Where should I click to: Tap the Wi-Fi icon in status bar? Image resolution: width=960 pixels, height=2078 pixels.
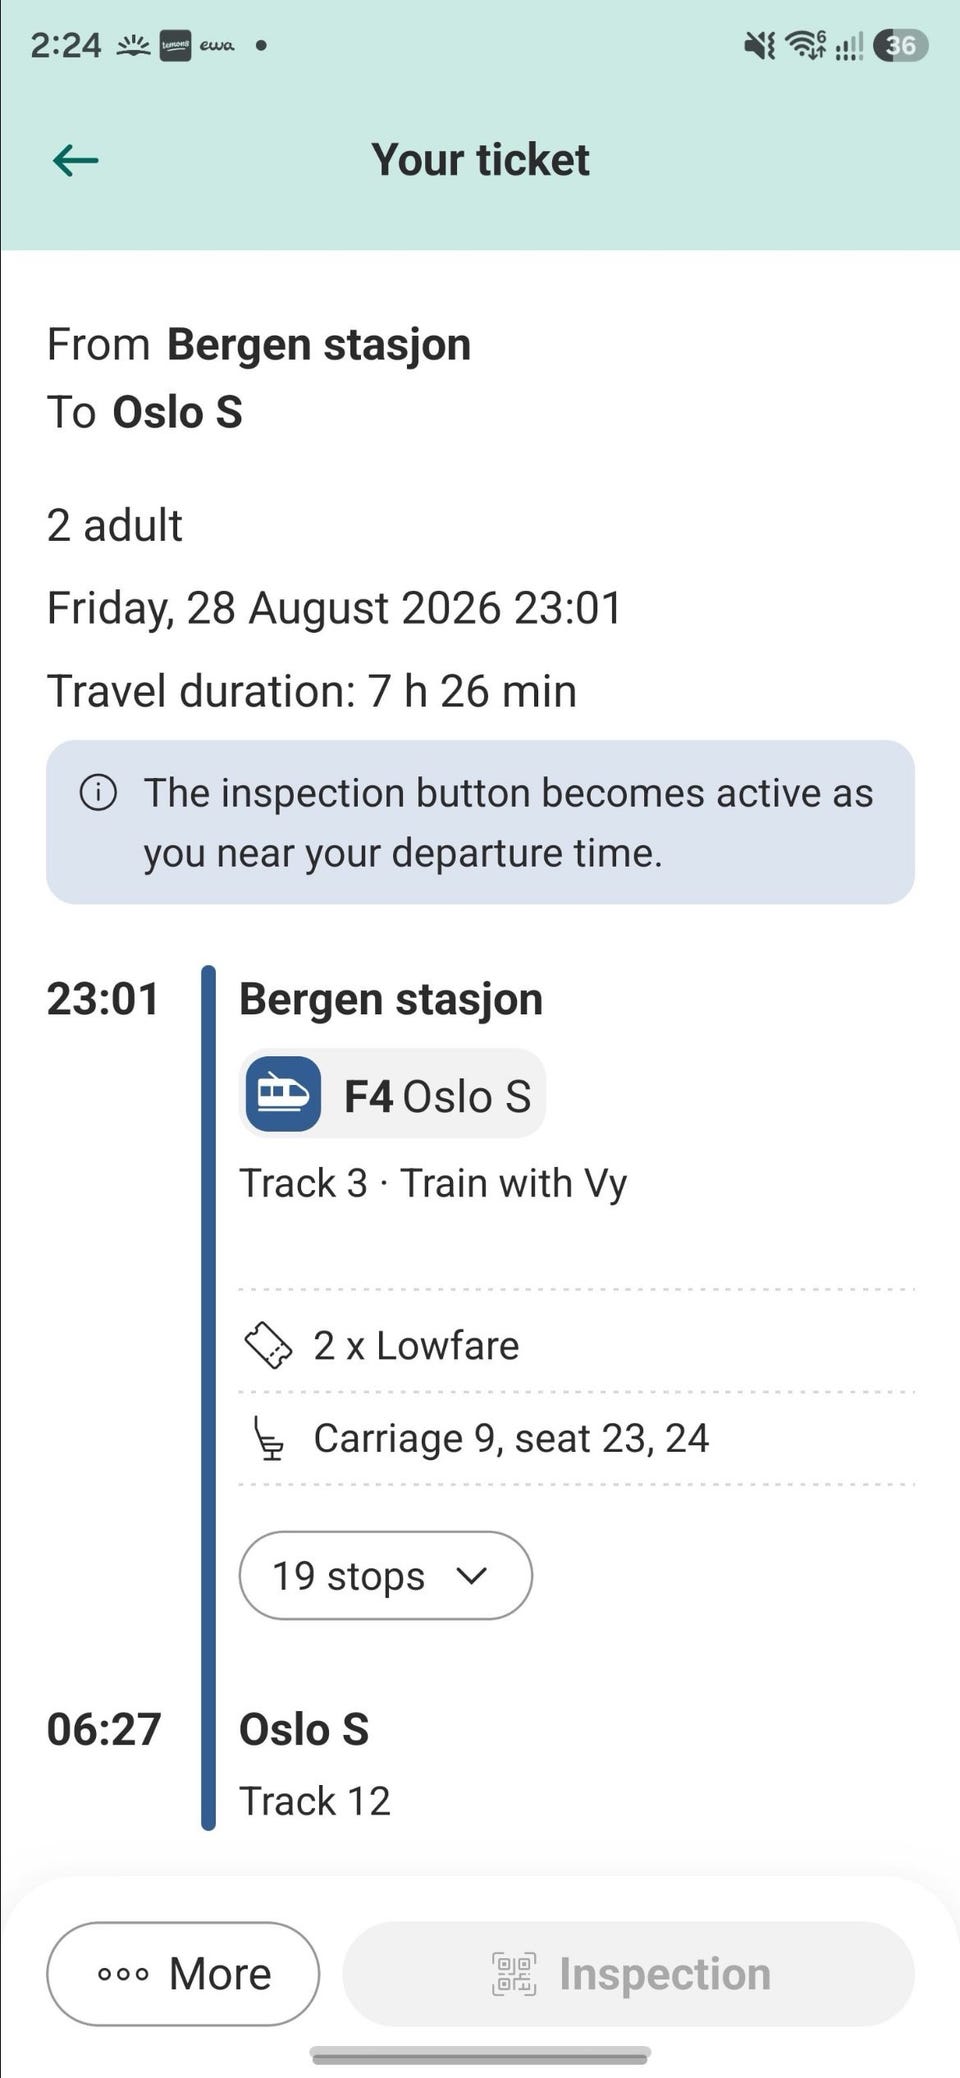pyautogui.click(x=806, y=45)
